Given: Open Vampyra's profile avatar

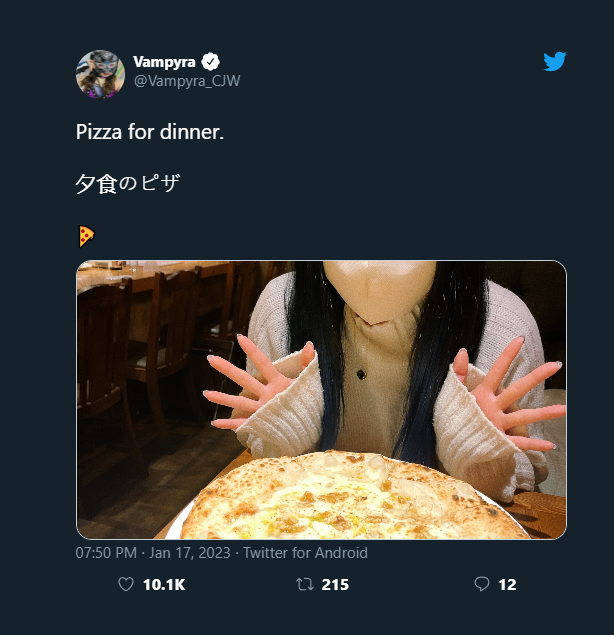Looking at the screenshot, I should (x=100, y=74).
